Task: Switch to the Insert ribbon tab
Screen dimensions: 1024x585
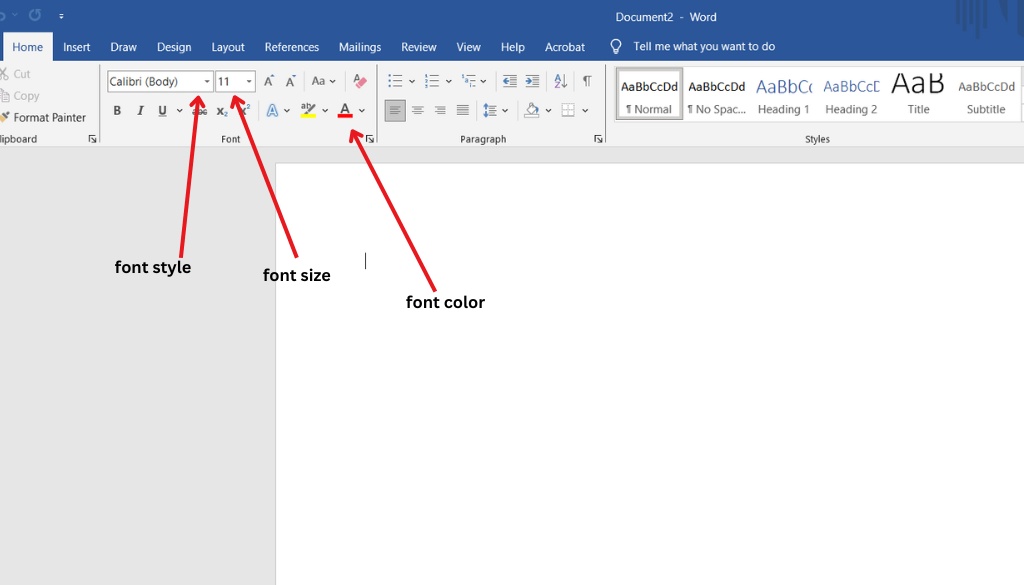Action: click(77, 46)
